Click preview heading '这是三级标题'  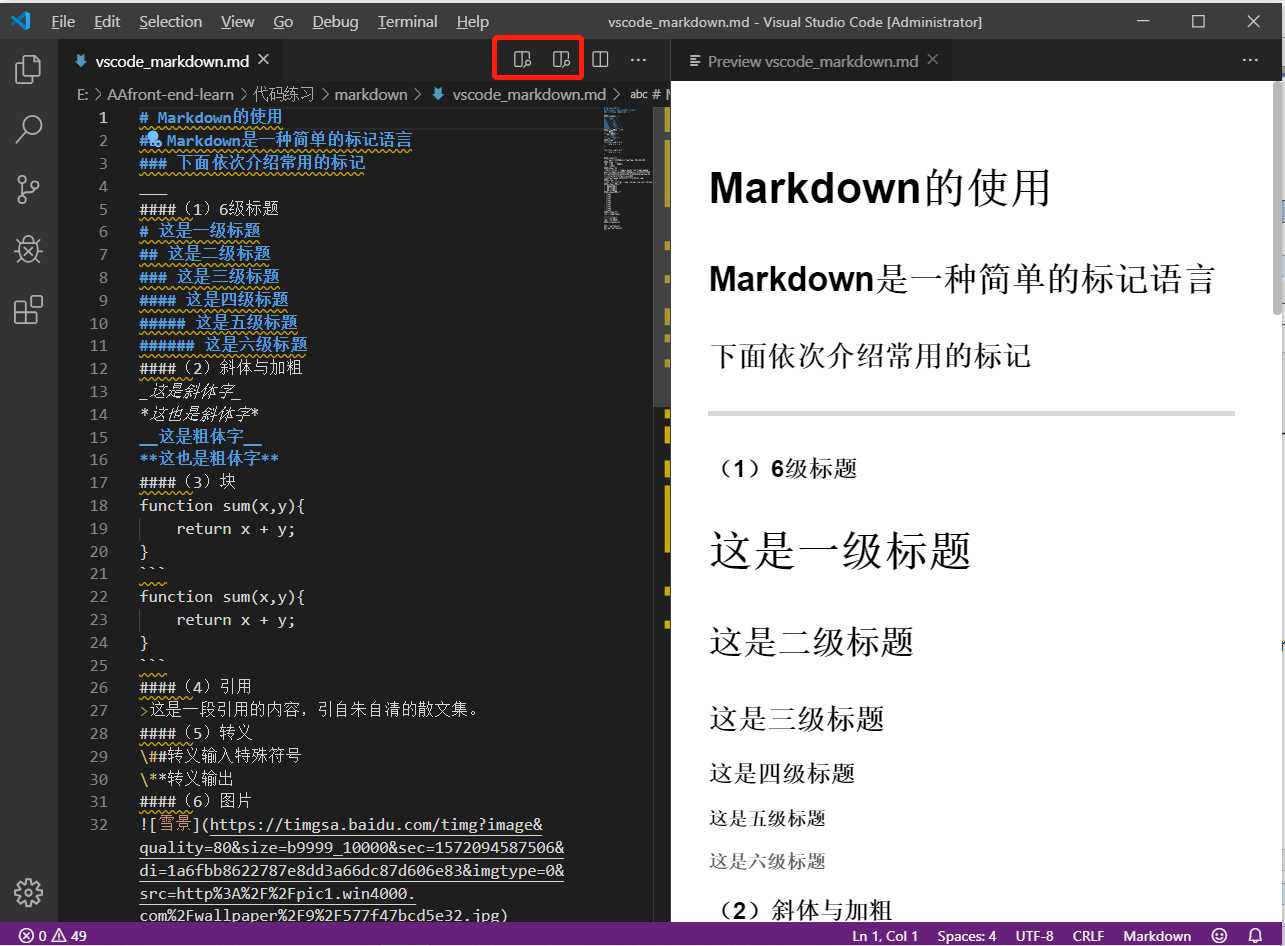tap(796, 718)
